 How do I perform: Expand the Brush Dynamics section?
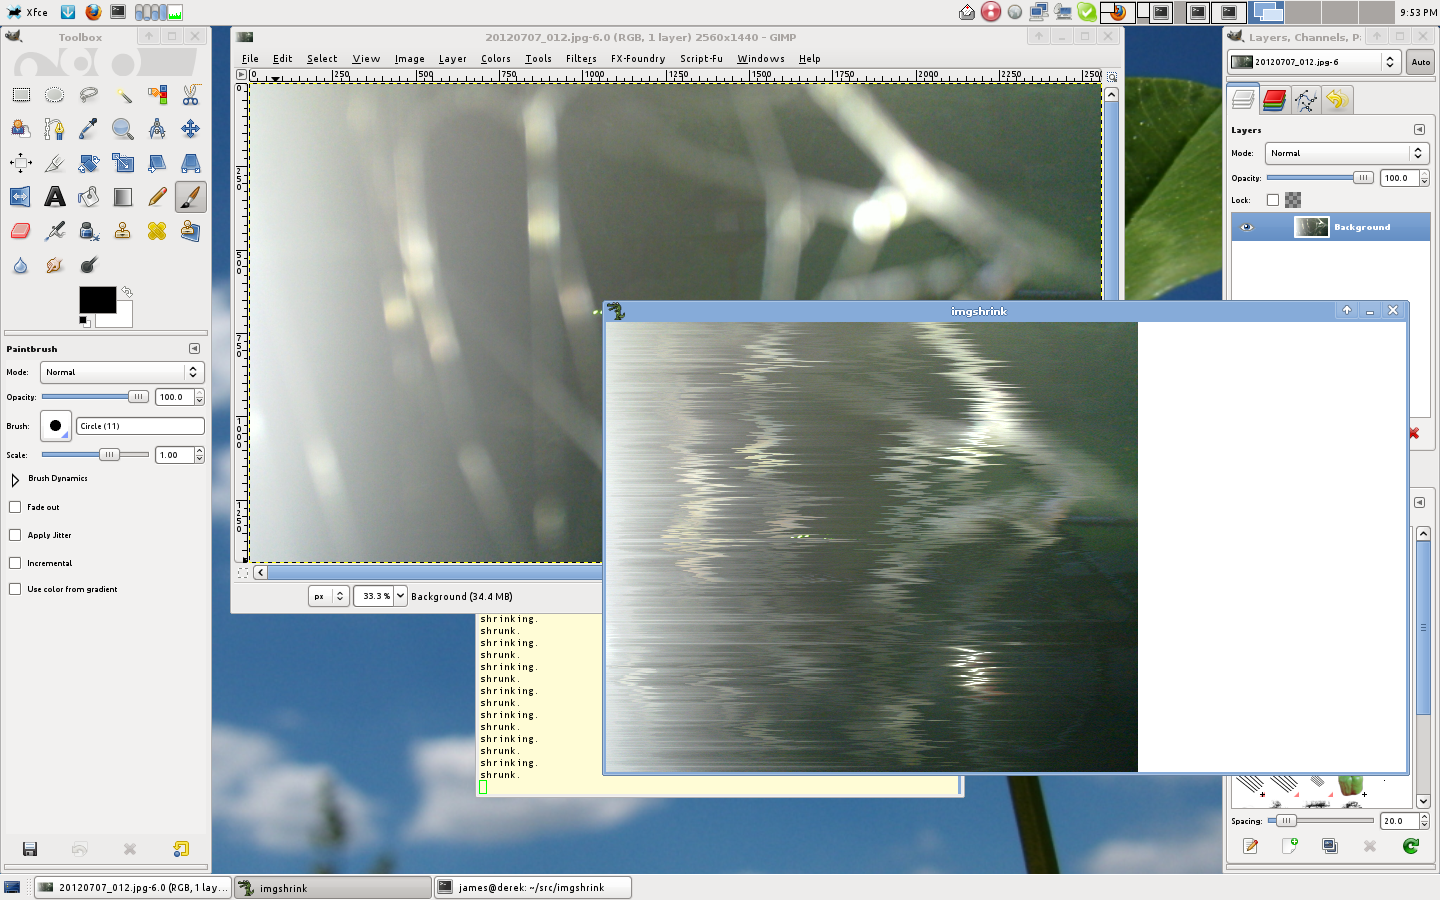[15, 479]
